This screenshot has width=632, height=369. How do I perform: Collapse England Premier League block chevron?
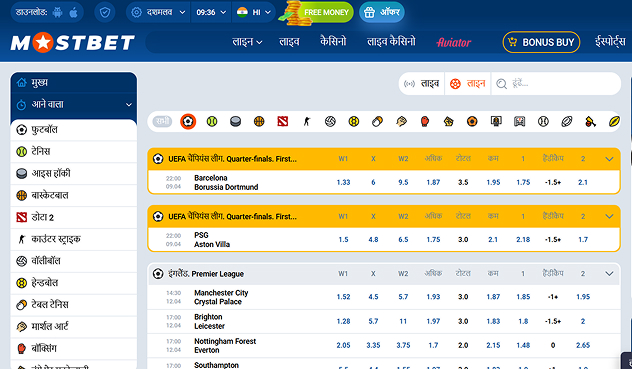pos(609,273)
